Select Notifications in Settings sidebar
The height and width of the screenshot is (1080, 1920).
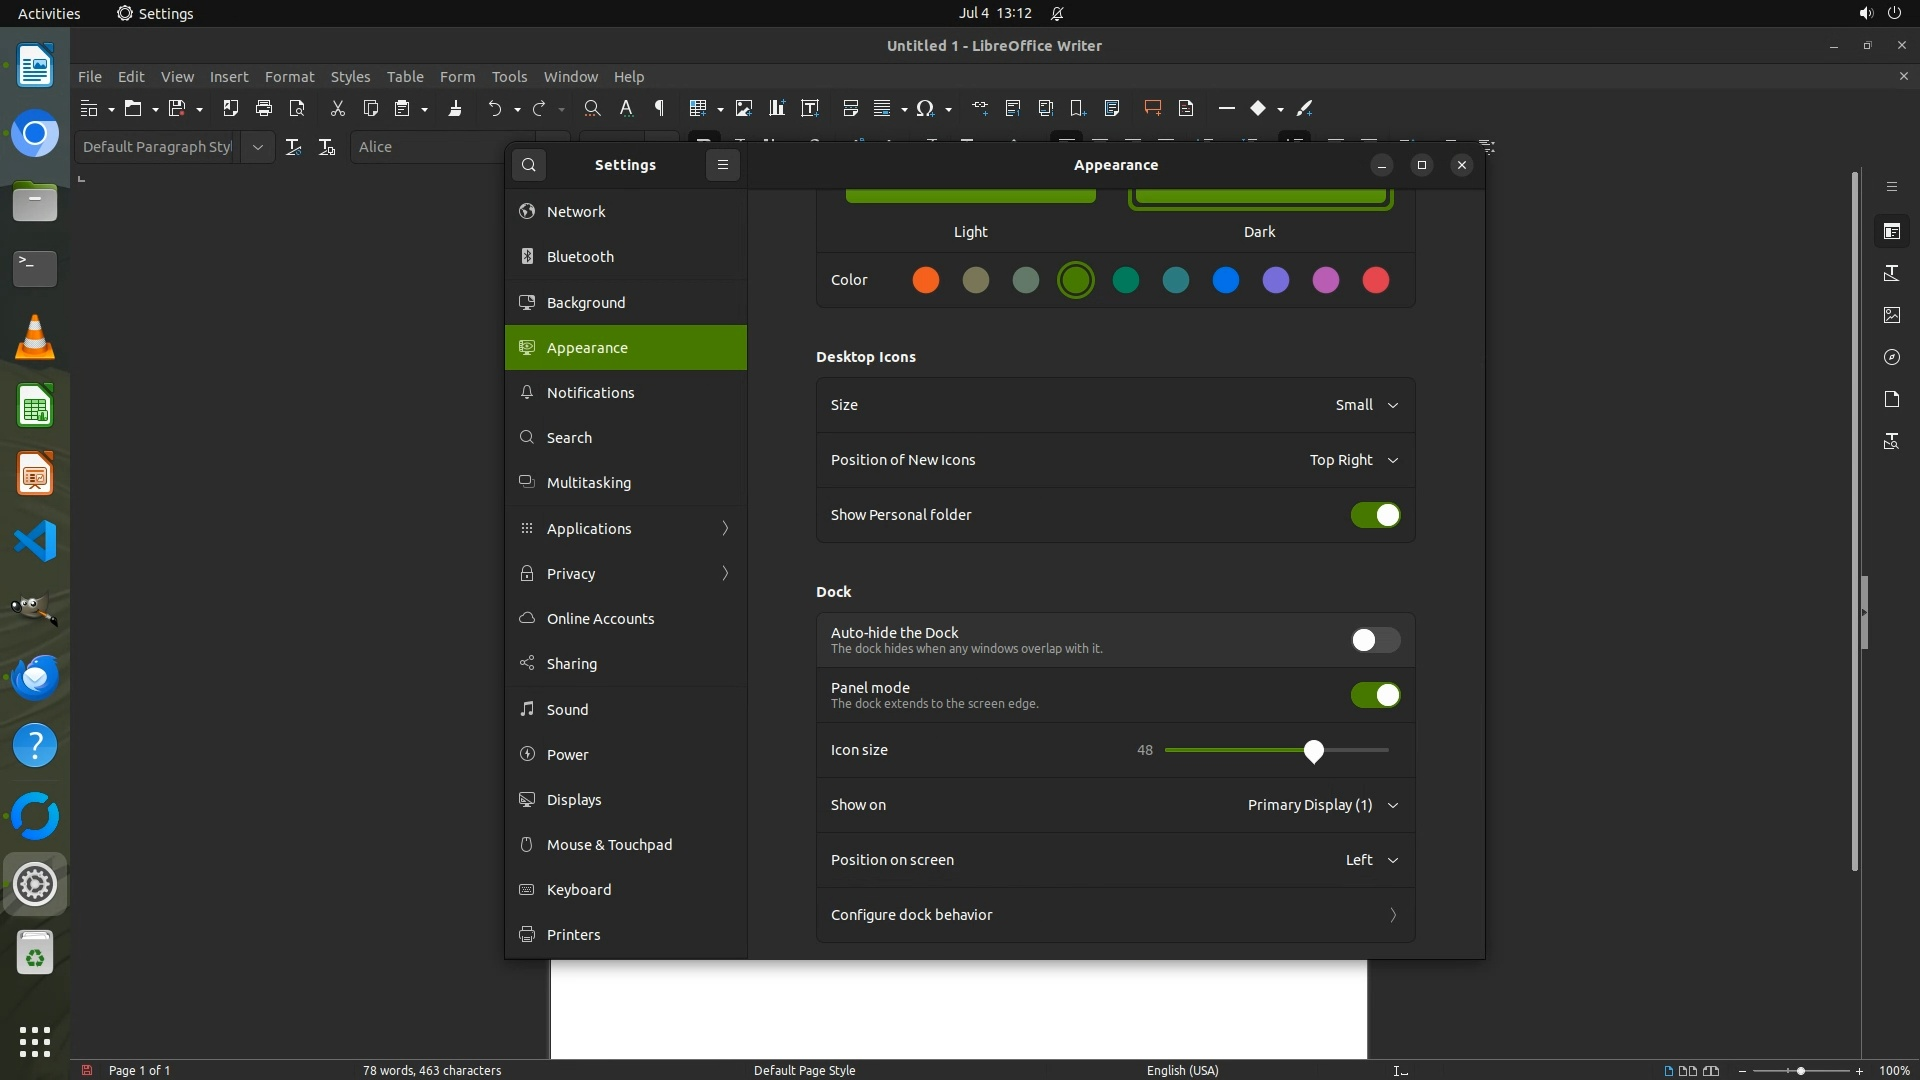[x=590, y=393]
